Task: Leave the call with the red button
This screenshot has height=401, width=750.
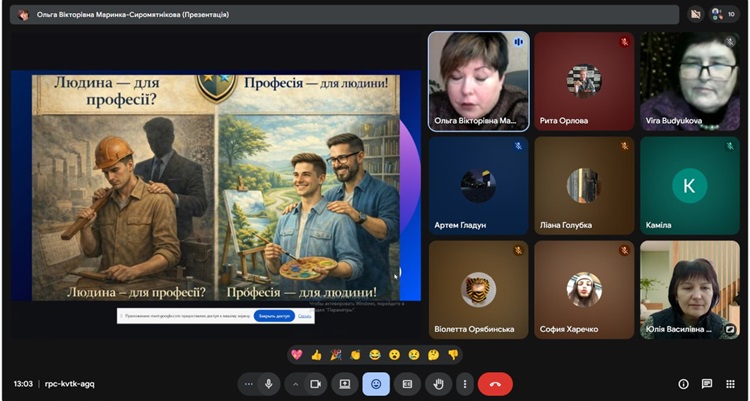Action: (x=495, y=384)
